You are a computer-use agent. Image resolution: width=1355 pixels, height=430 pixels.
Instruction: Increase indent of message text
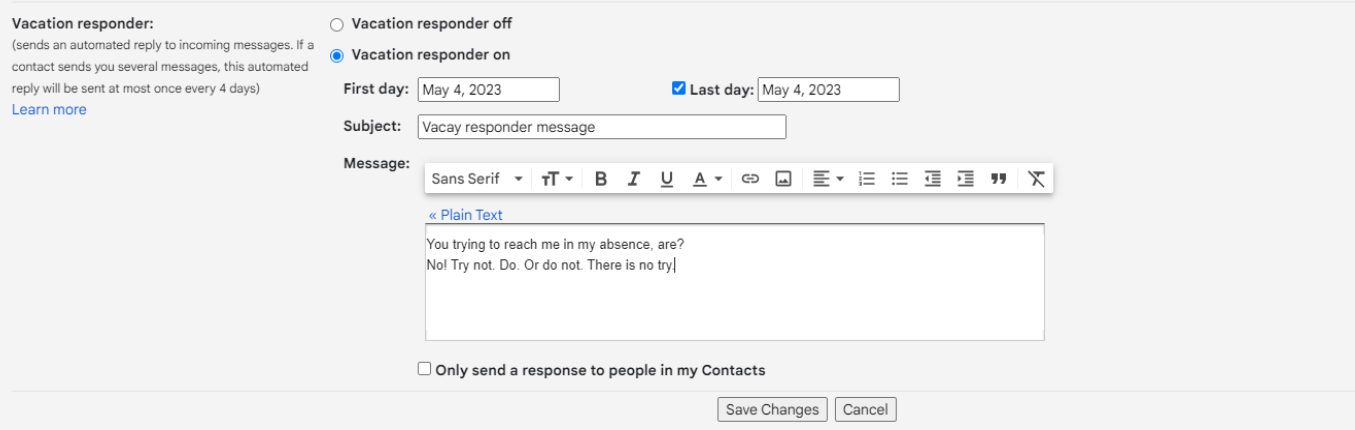[965, 179]
